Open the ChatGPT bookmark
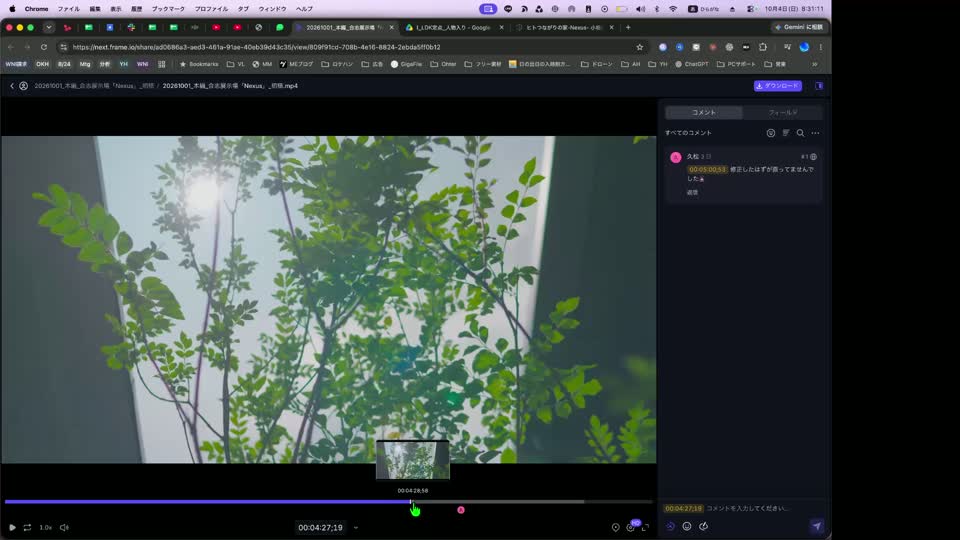 click(692, 64)
